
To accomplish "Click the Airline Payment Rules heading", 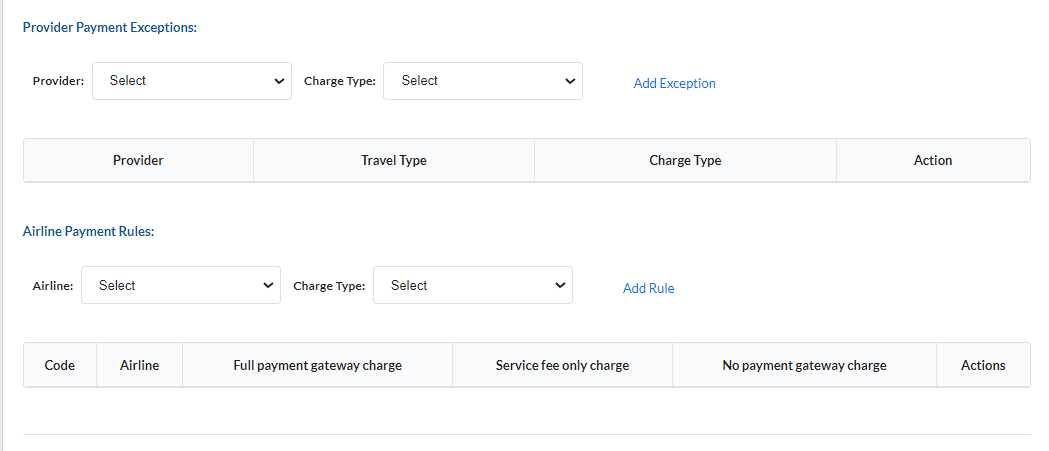I will coord(88,231).
